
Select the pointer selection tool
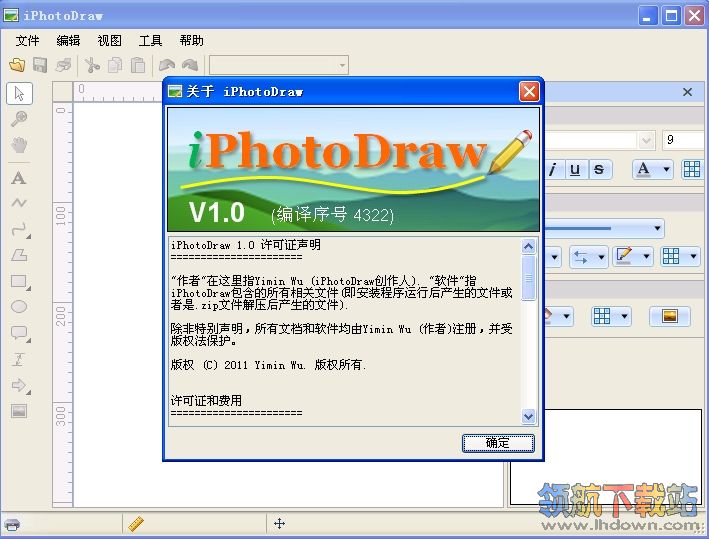pyautogui.click(x=19, y=94)
